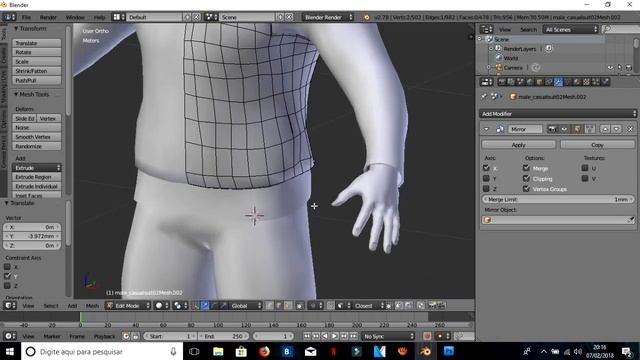Enable the V textures checkbox
640x360 pixels.
[x=585, y=178]
